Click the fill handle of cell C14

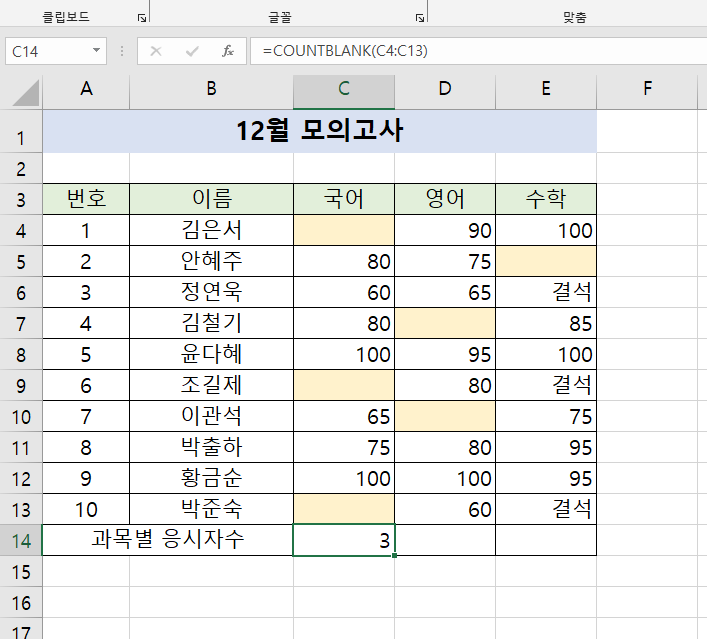click(395, 556)
